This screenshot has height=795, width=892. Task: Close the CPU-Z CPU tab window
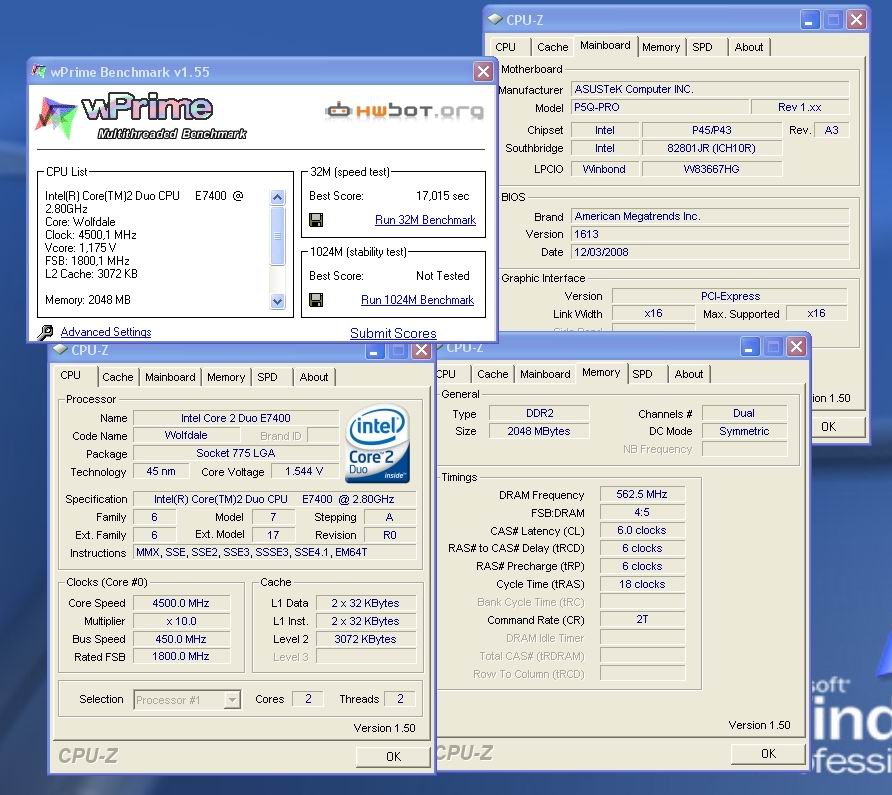421,350
